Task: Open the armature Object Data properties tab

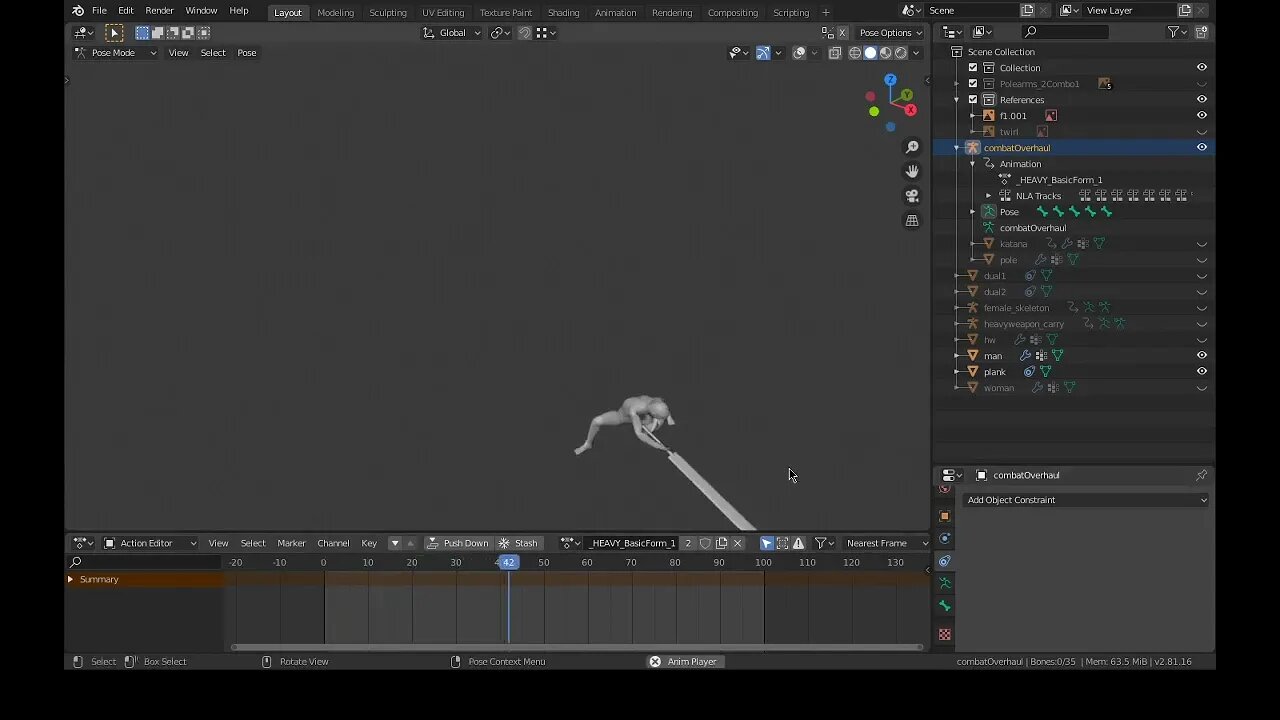Action: [x=944, y=583]
